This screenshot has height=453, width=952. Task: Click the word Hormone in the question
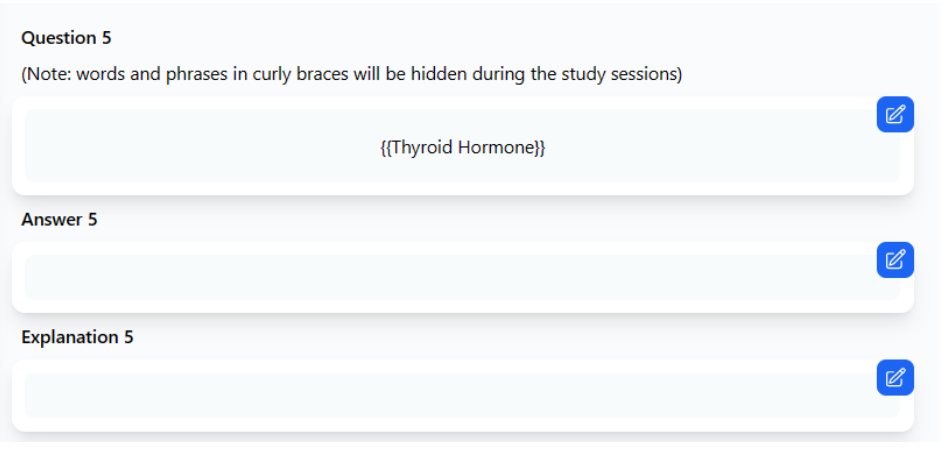click(x=495, y=148)
